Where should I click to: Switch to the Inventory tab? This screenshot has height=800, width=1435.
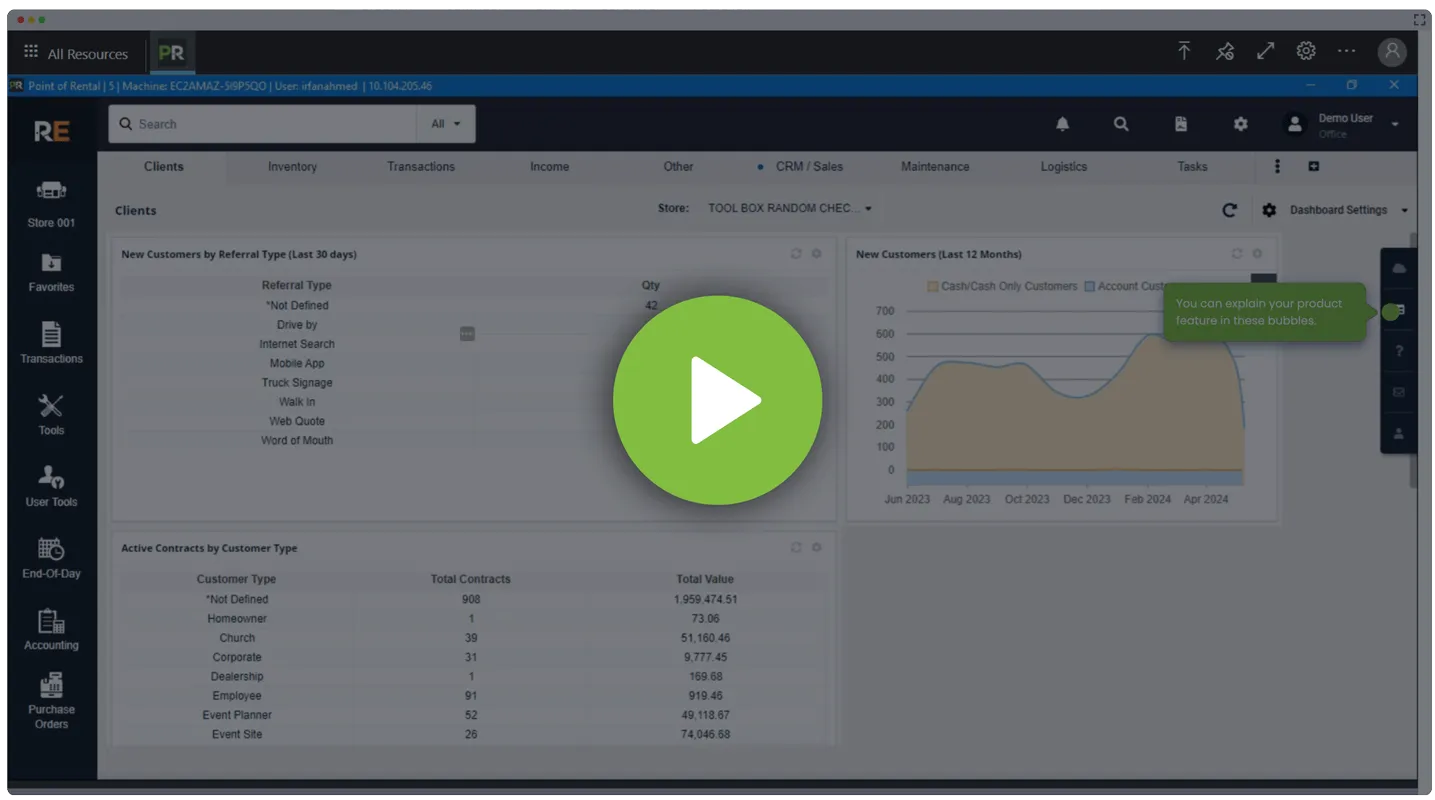[292, 167]
